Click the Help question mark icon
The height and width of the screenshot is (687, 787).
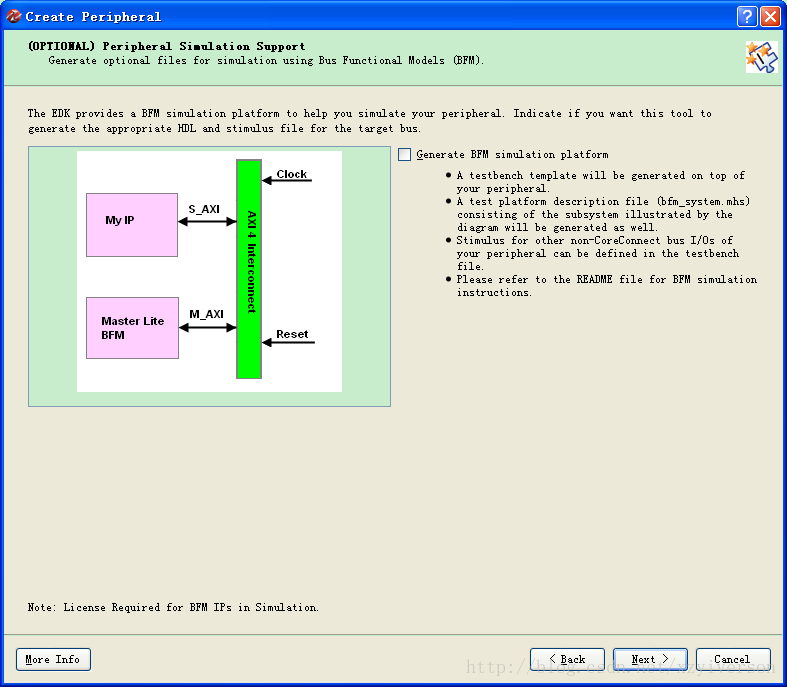click(747, 17)
